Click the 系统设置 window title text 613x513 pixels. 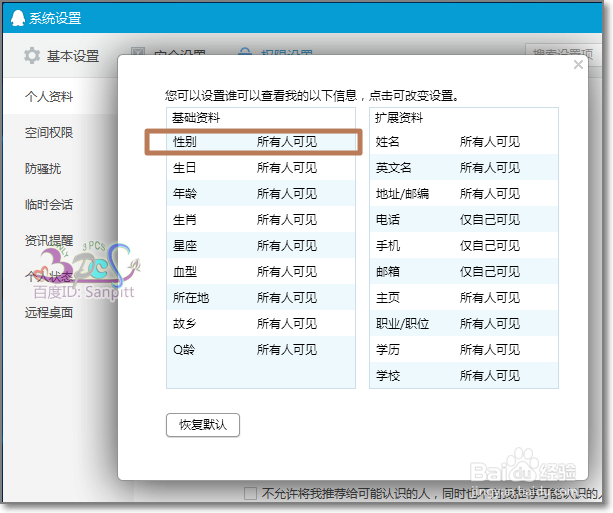pyautogui.click(x=55, y=18)
